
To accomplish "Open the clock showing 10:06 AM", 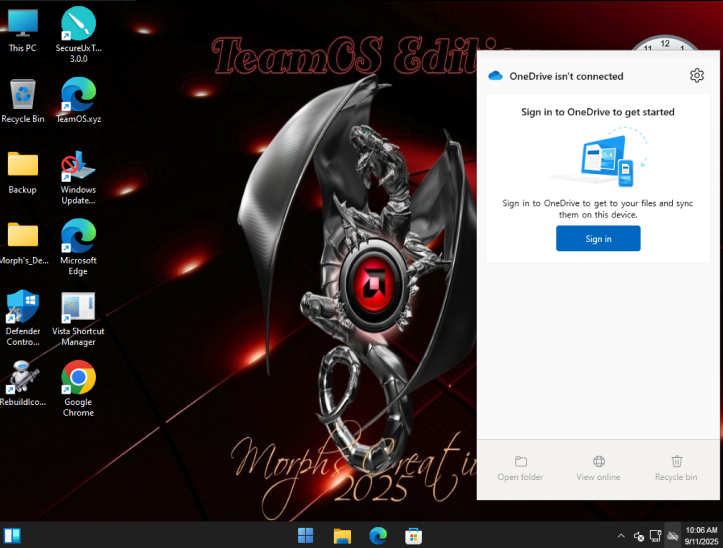I will [701, 536].
